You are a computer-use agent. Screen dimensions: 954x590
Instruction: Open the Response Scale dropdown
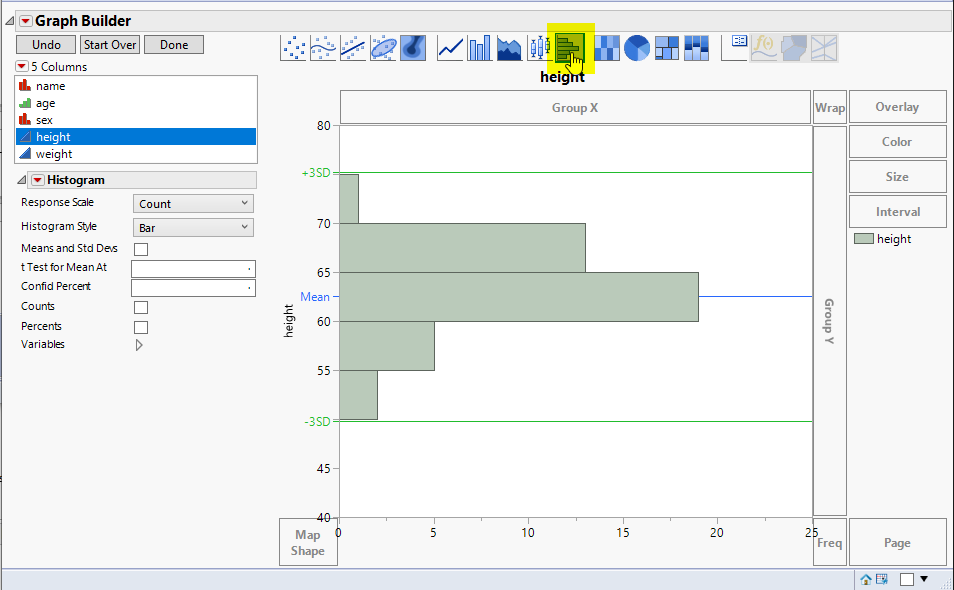tap(193, 204)
